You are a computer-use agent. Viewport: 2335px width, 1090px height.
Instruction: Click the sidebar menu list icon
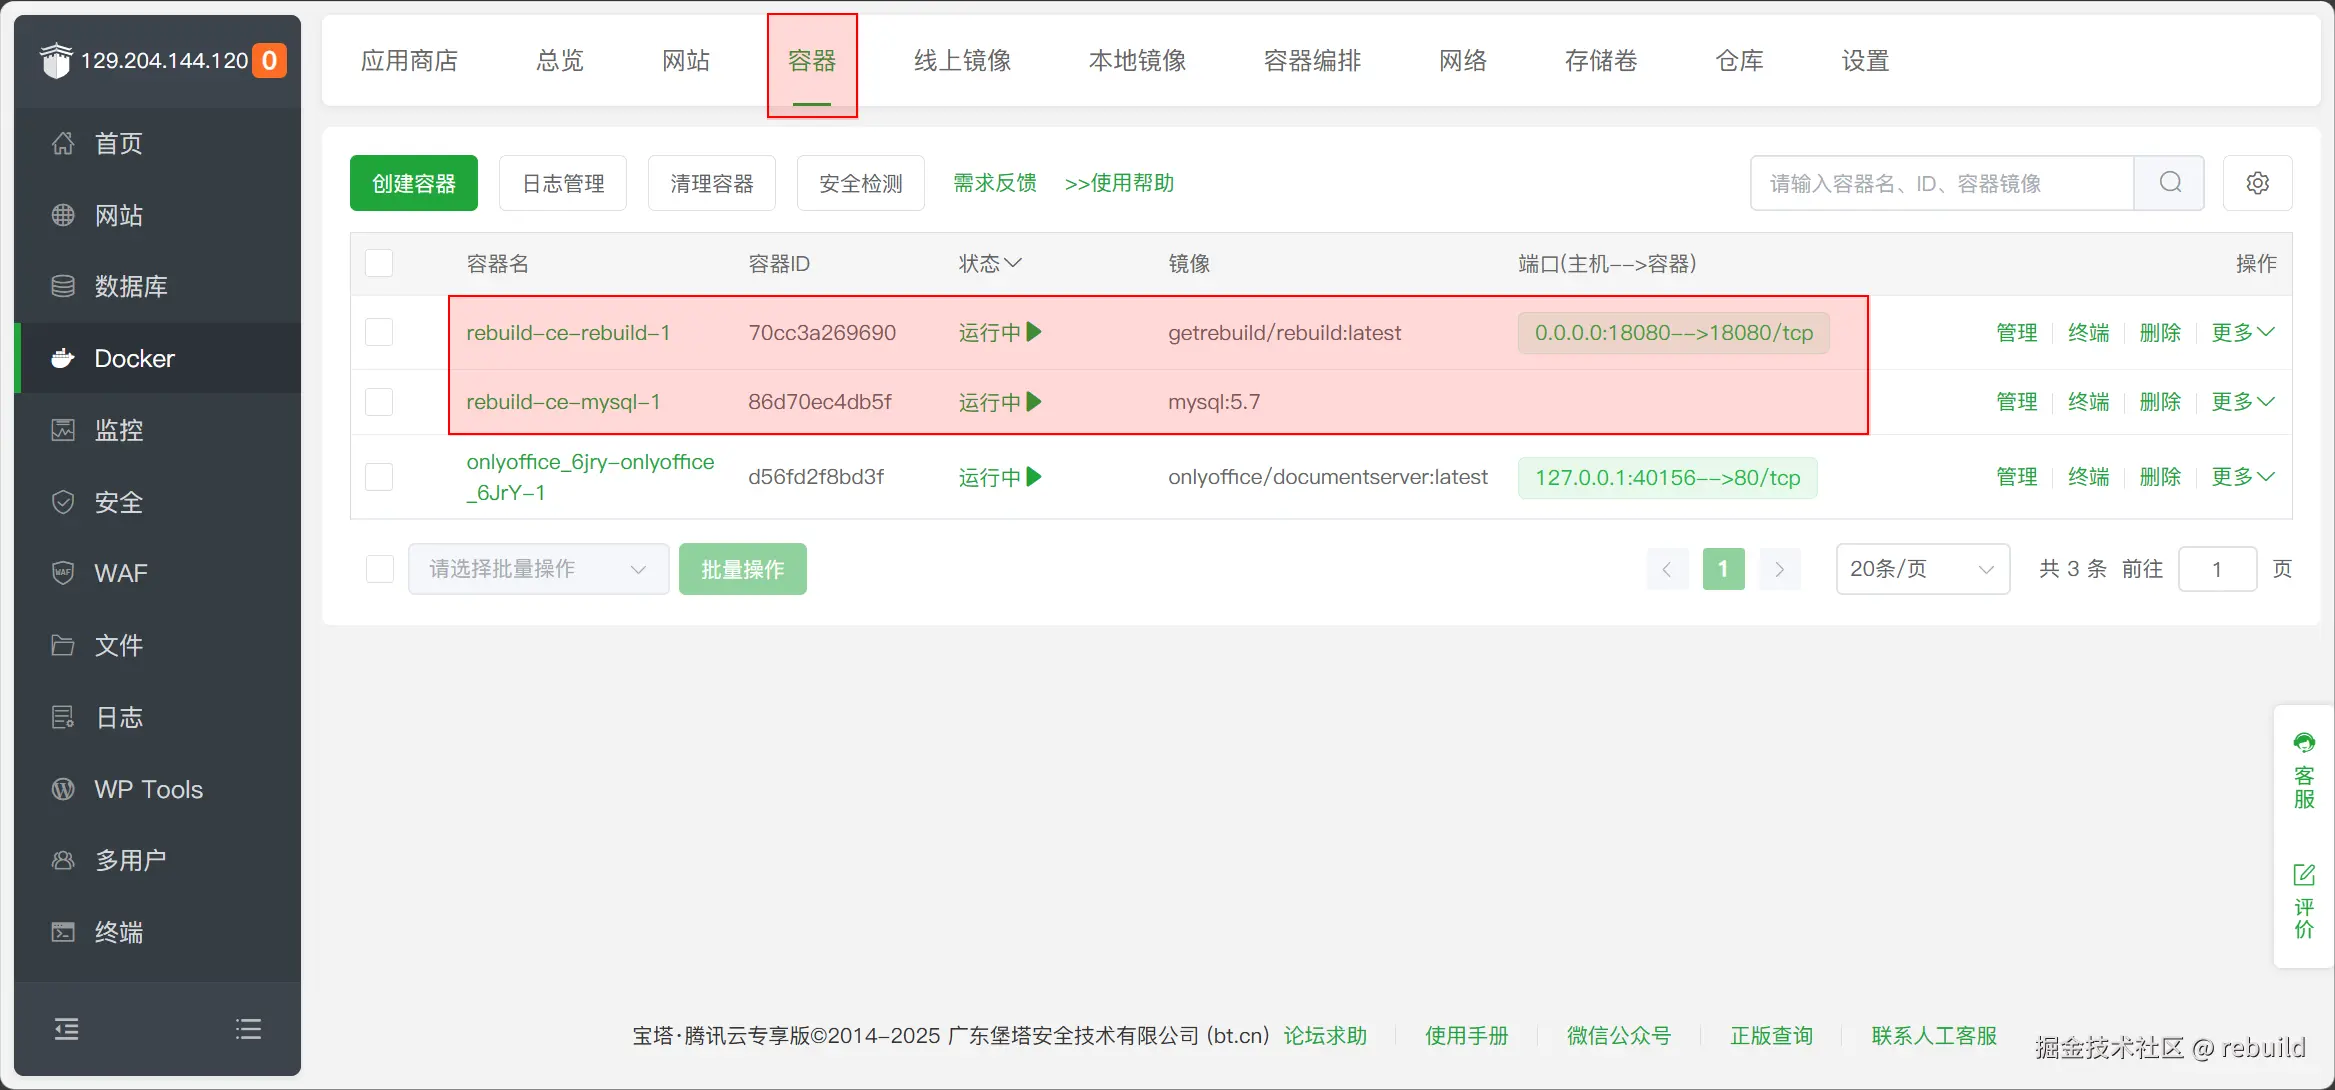(x=248, y=1029)
